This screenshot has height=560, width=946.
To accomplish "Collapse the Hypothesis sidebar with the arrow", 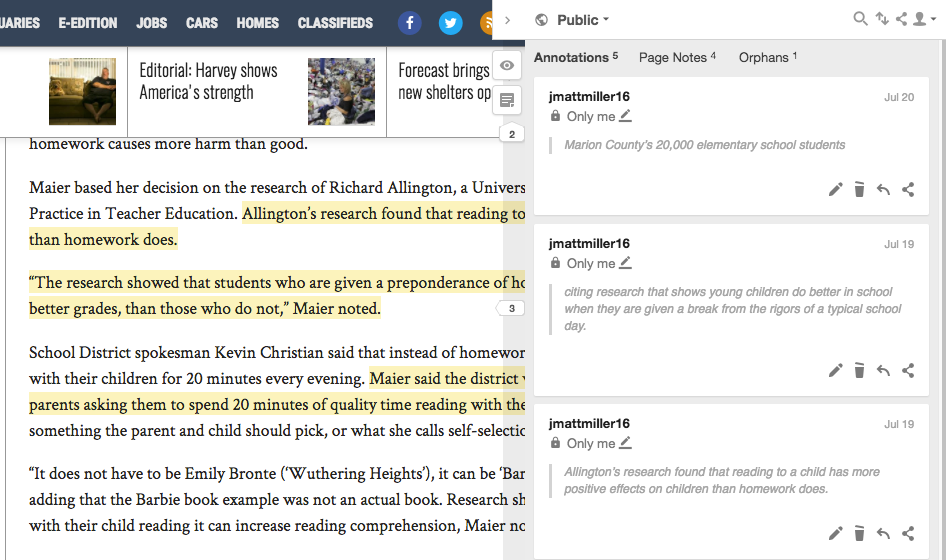I will [x=507, y=20].
